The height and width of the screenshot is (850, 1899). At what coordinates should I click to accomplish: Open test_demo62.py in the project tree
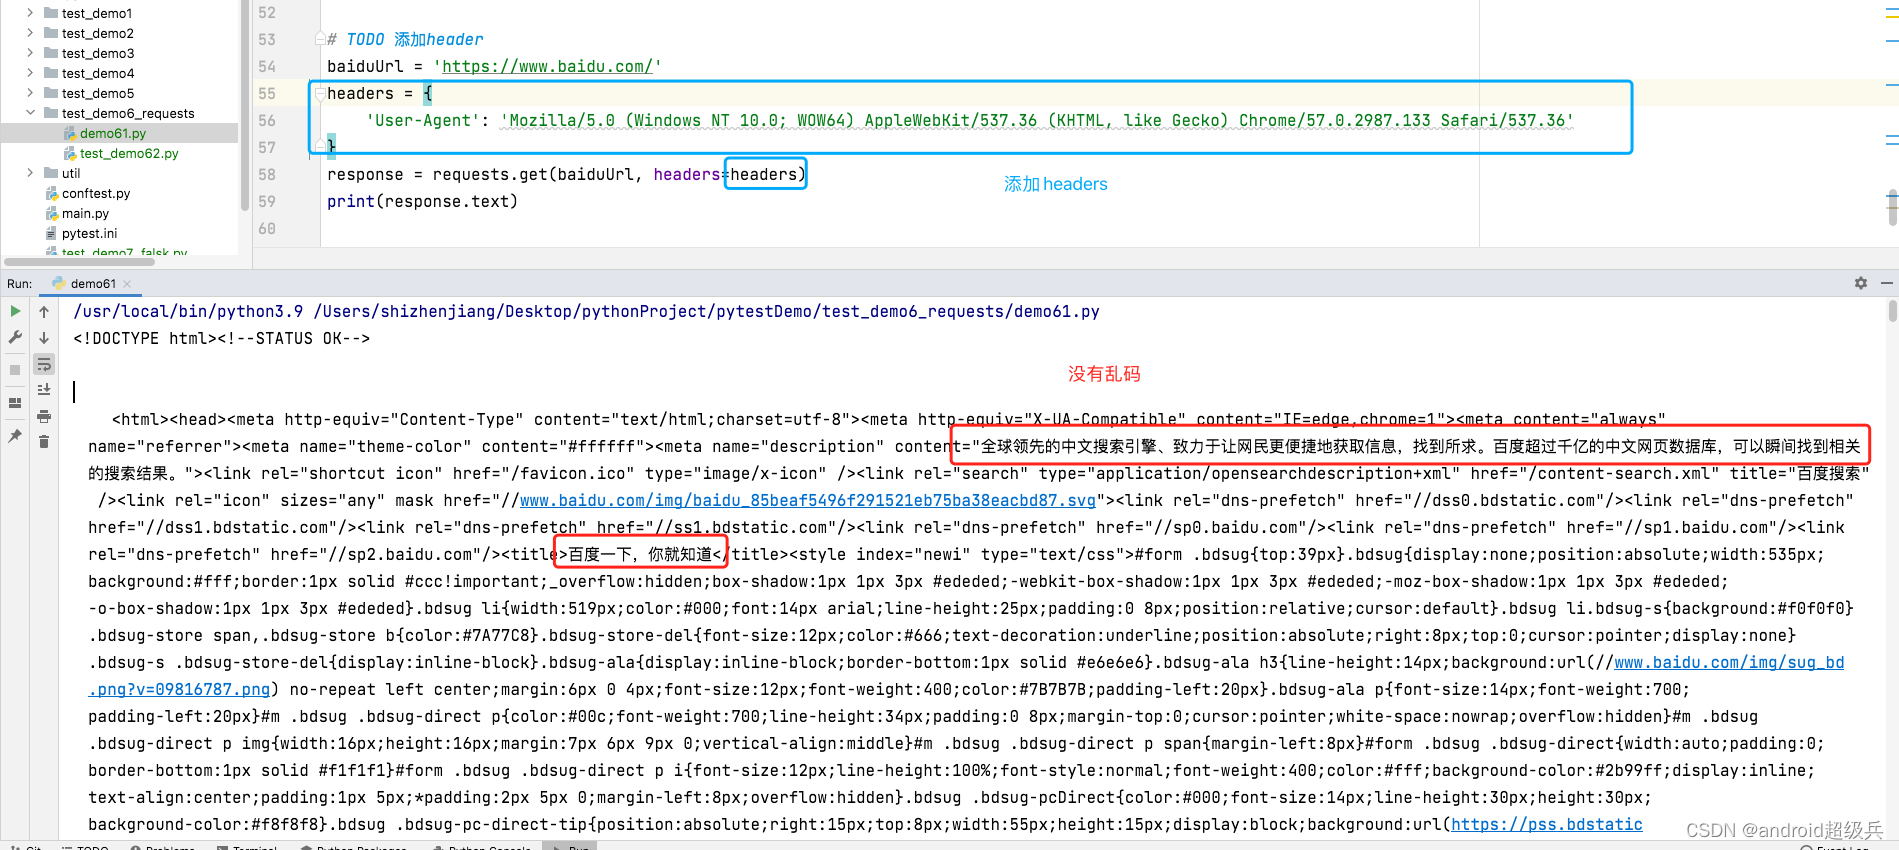point(129,153)
